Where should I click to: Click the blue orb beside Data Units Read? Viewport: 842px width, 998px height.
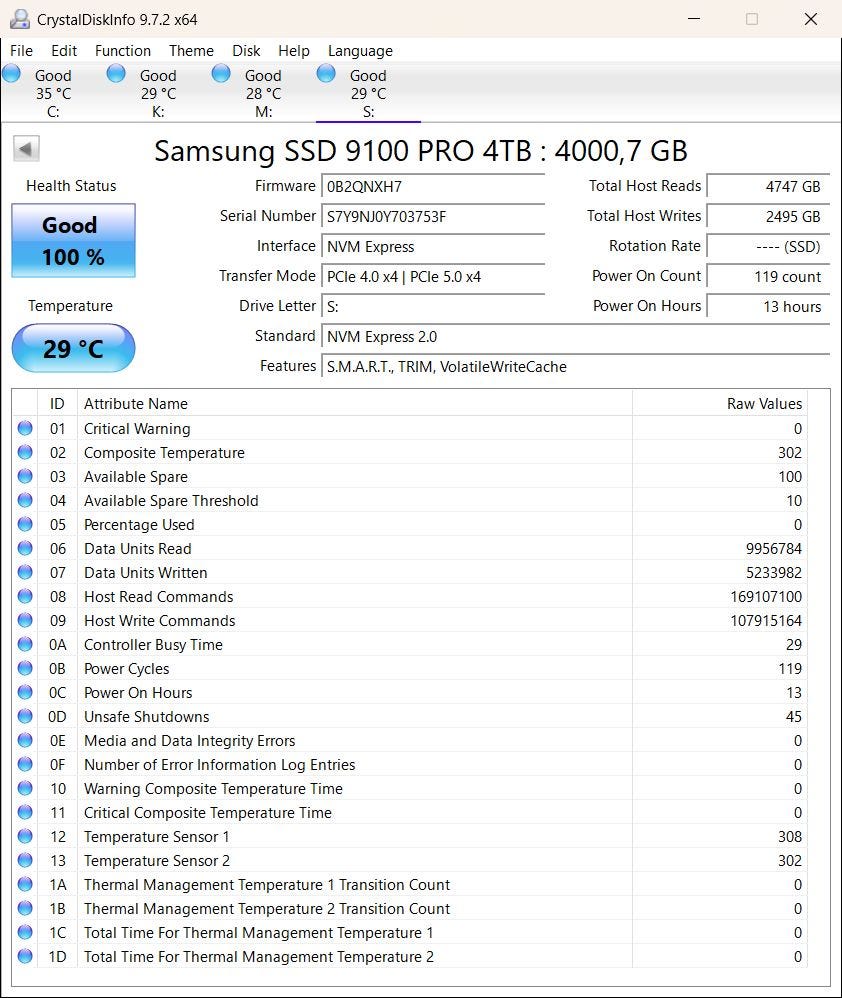click(x=25, y=548)
